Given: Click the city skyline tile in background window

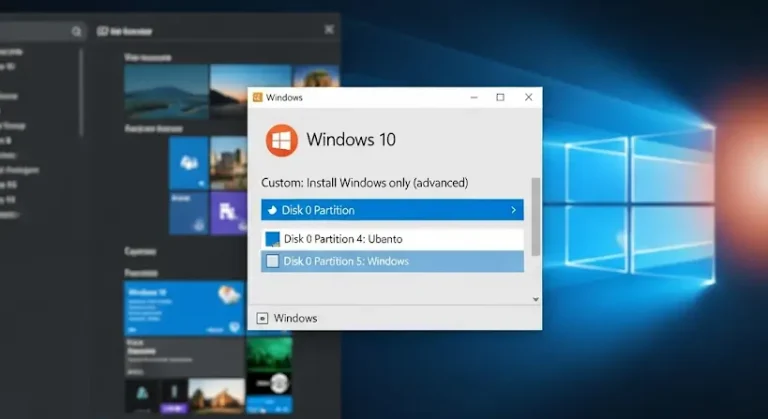Looking at the screenshot, I should [229, 163].
